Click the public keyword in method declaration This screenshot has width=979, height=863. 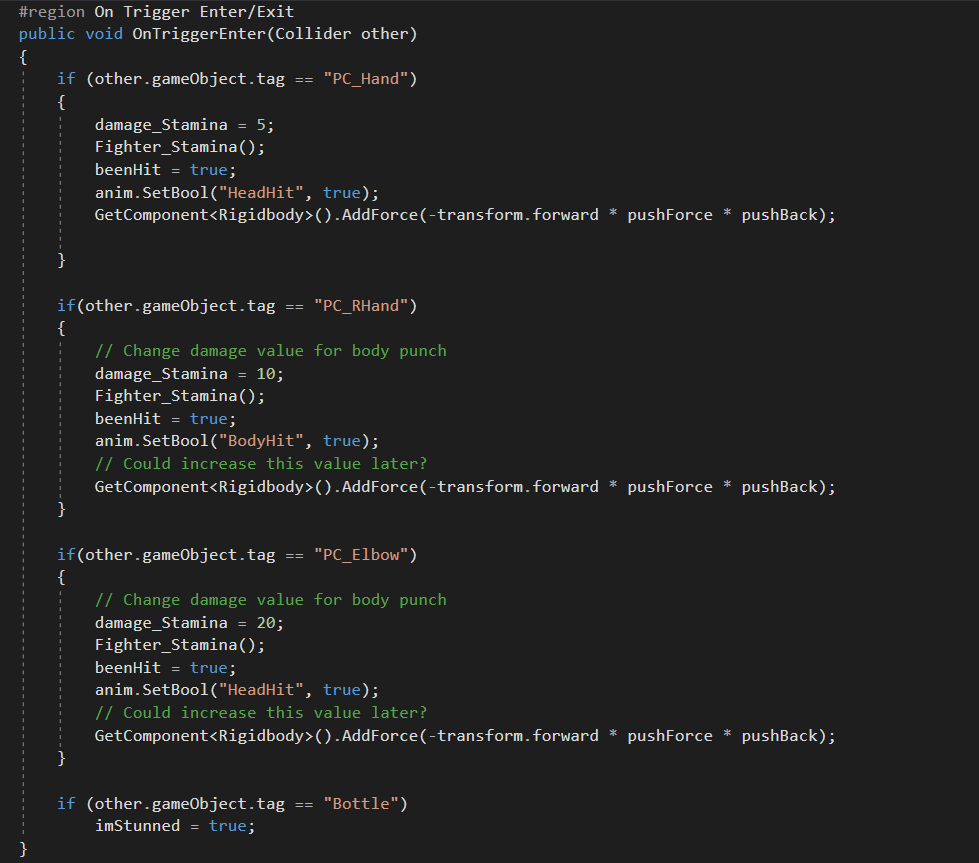coord(47,34)
